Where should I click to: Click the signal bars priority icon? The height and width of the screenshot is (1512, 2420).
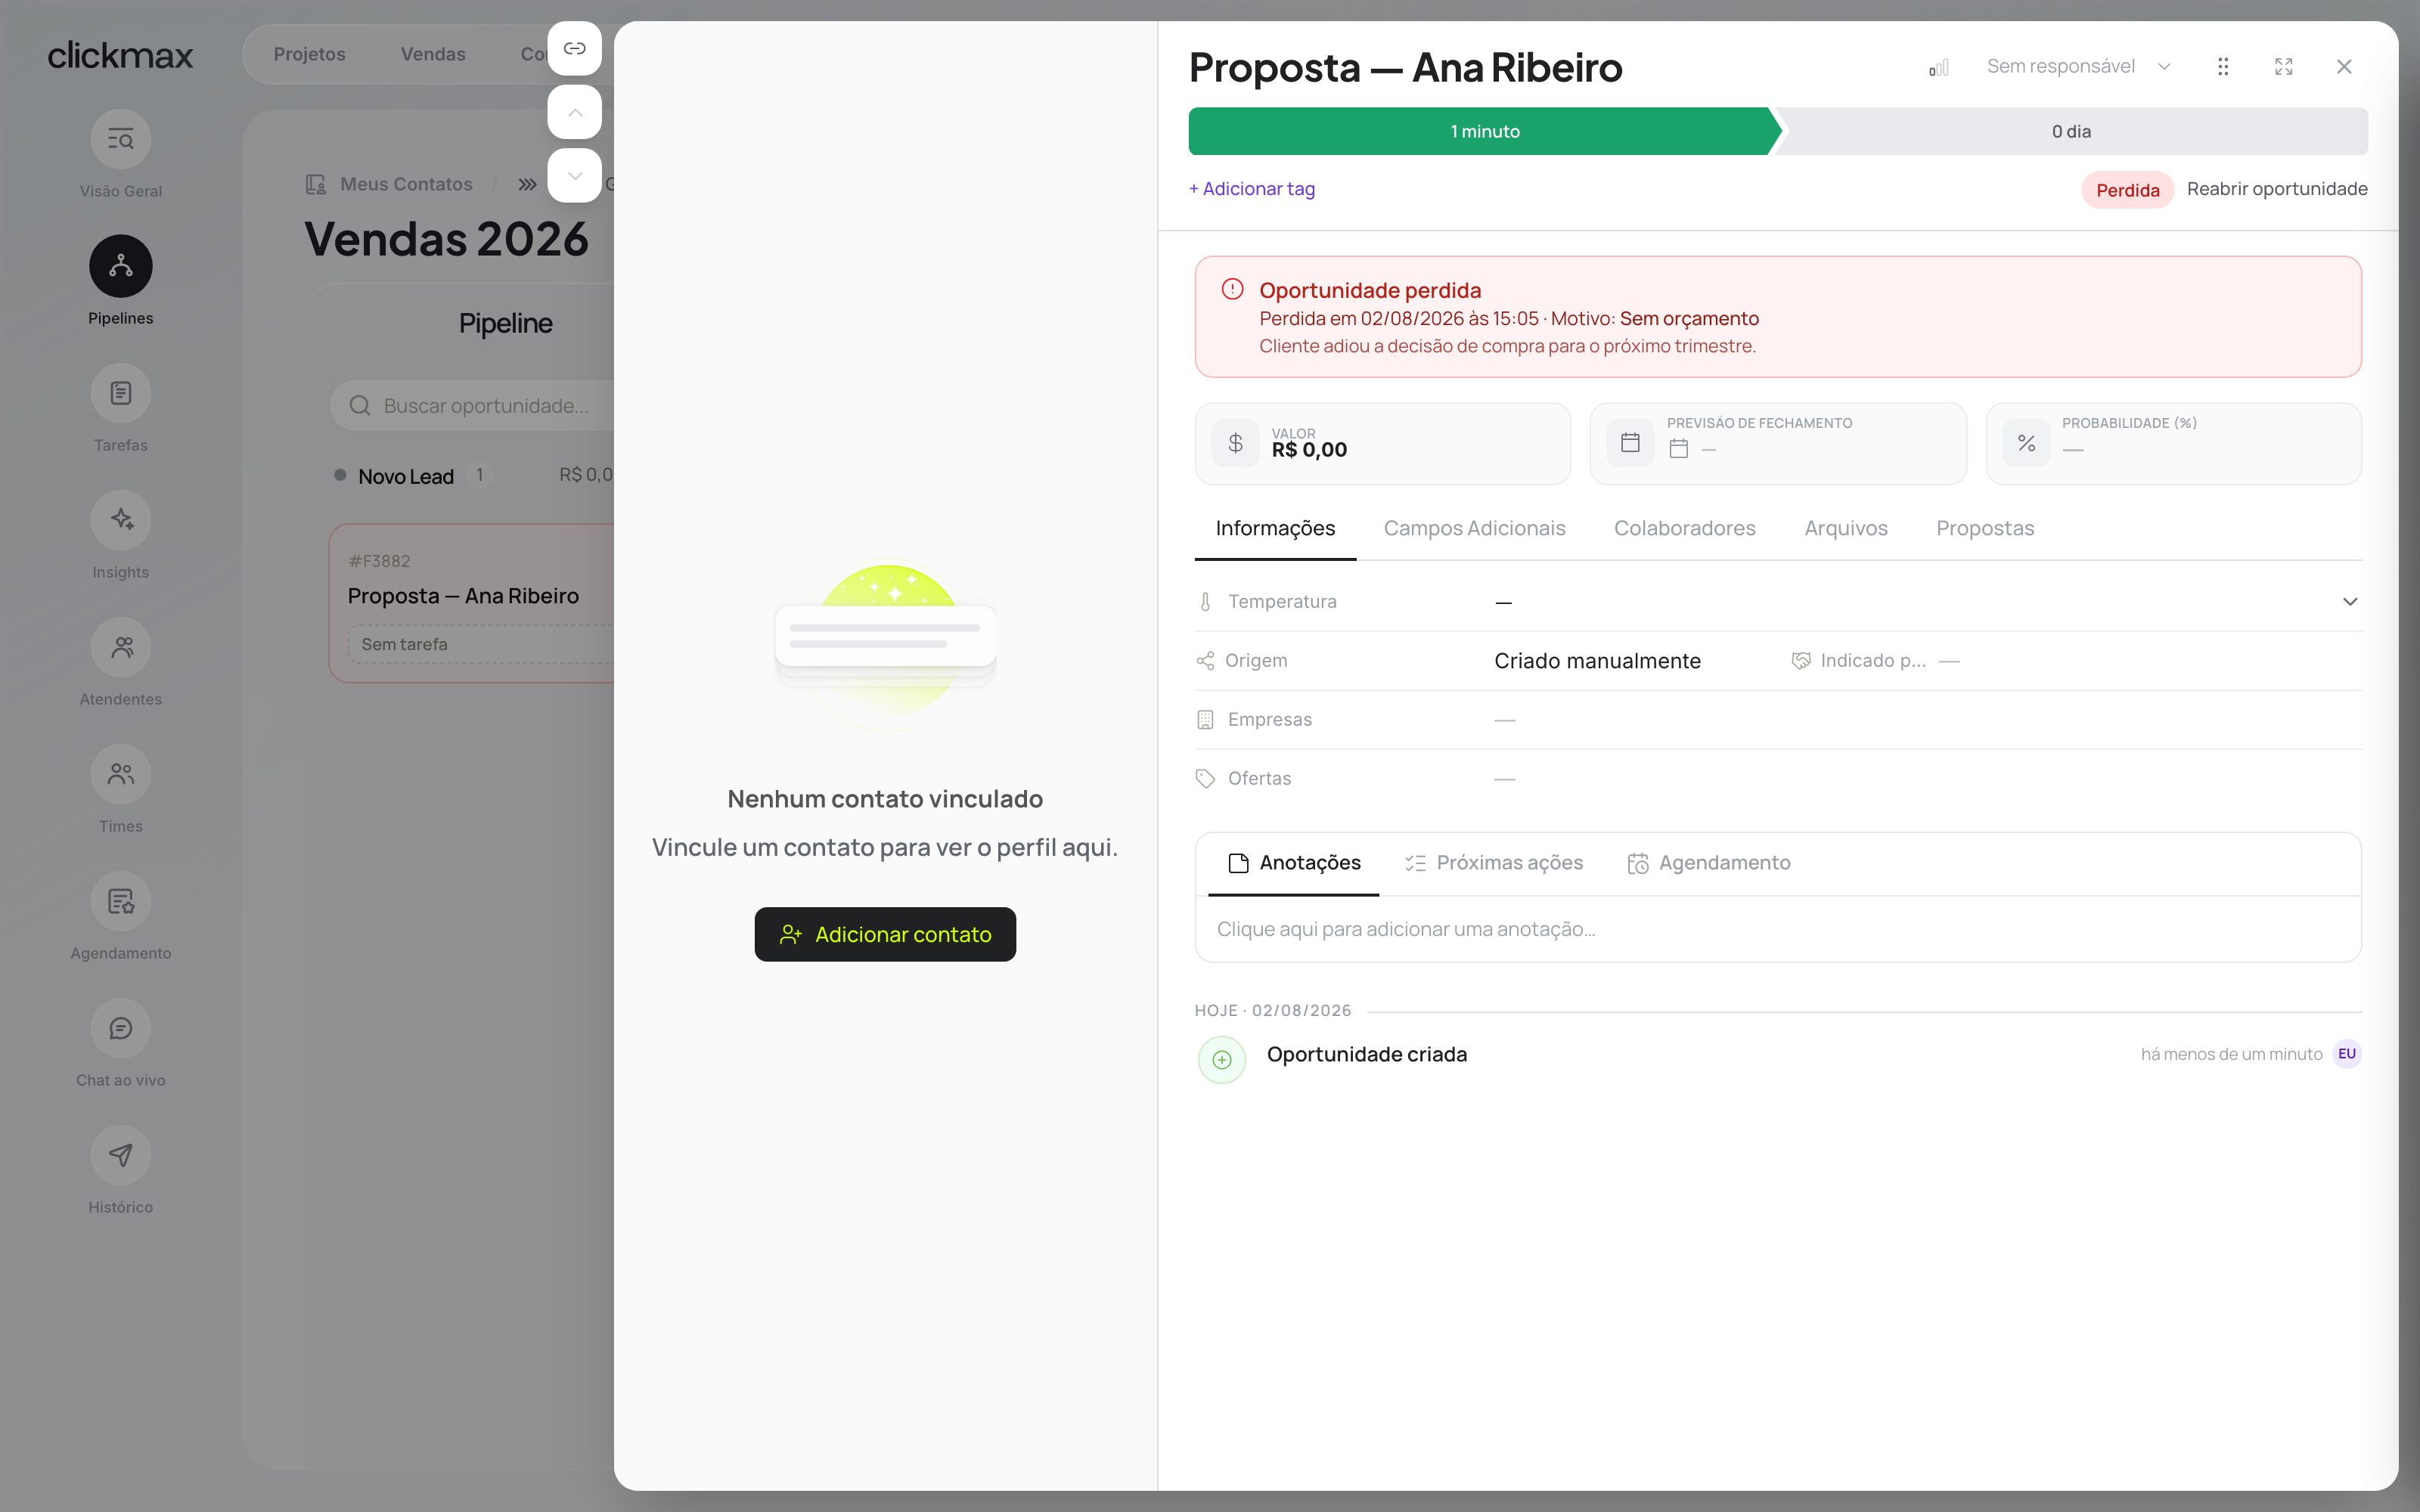(x=1938, y=67)
